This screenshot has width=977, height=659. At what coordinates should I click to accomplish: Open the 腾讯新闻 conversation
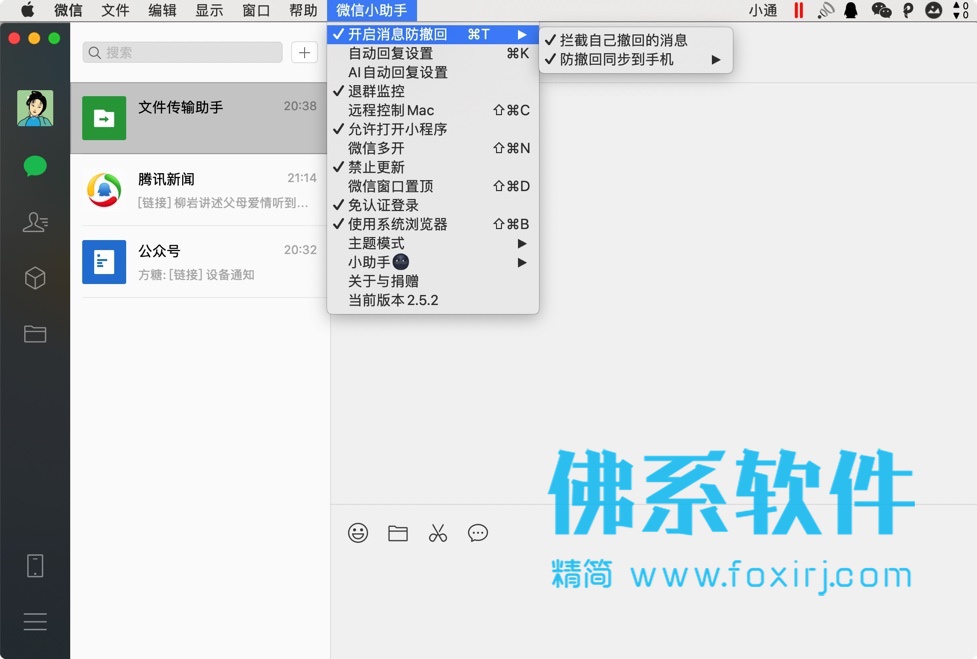pos(199,190)
